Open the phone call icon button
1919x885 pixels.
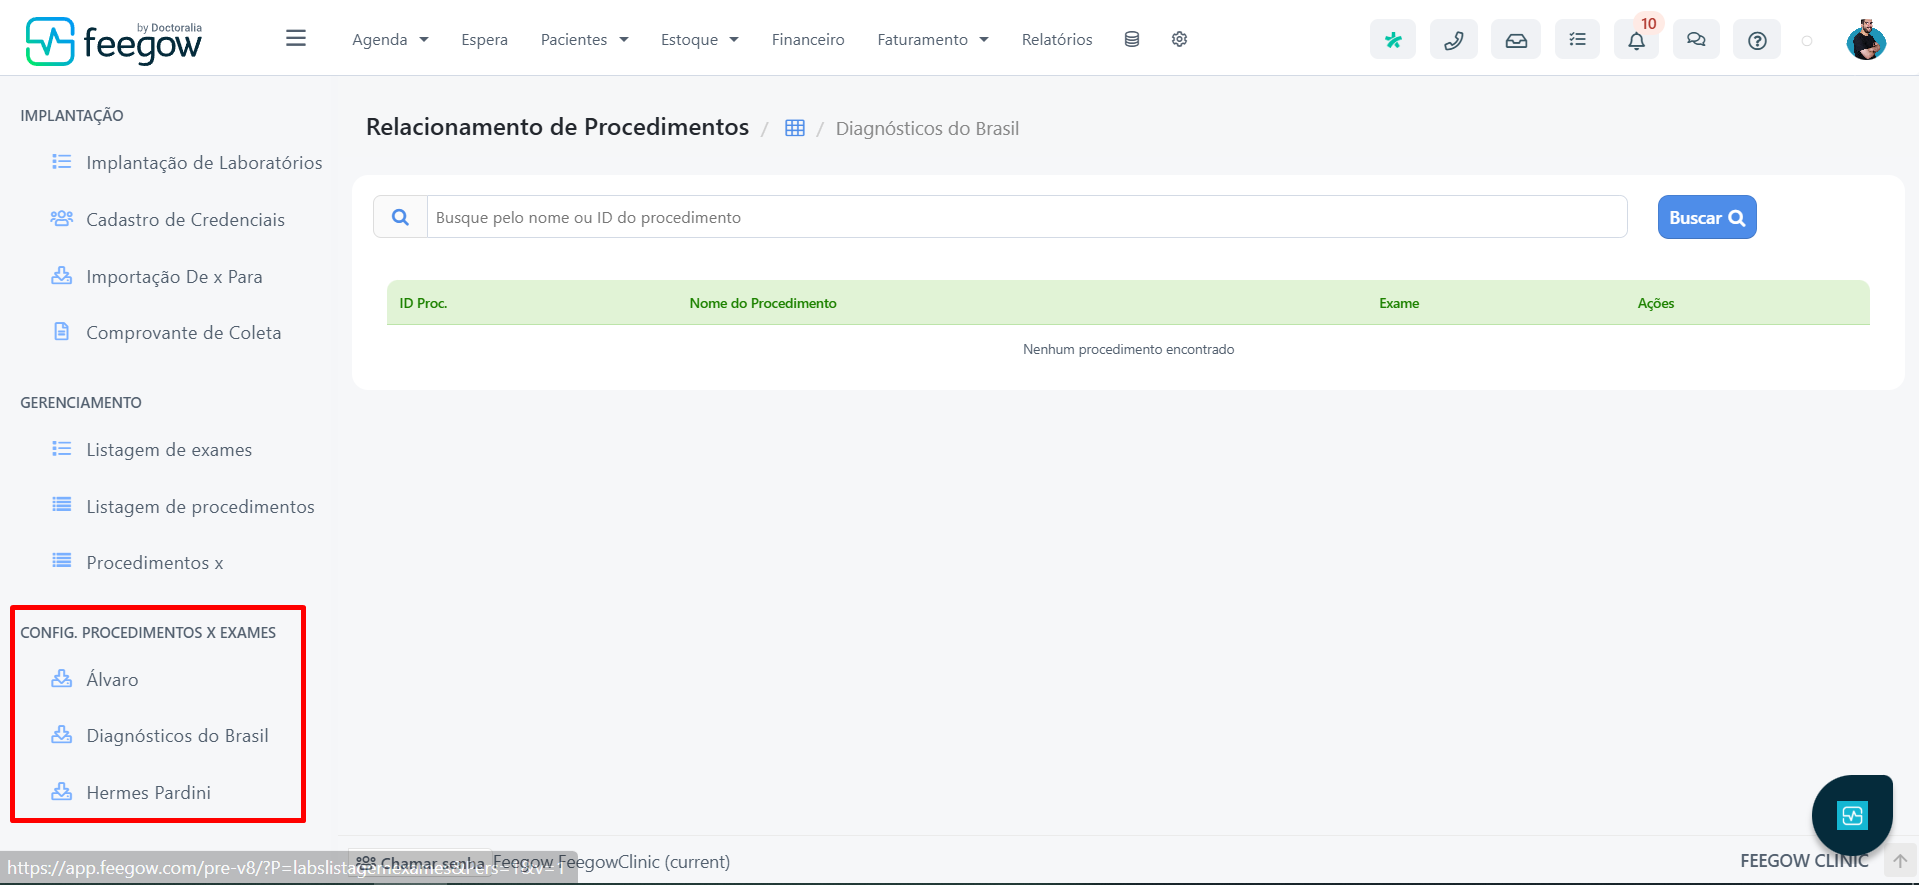[x=1454, y=40]
